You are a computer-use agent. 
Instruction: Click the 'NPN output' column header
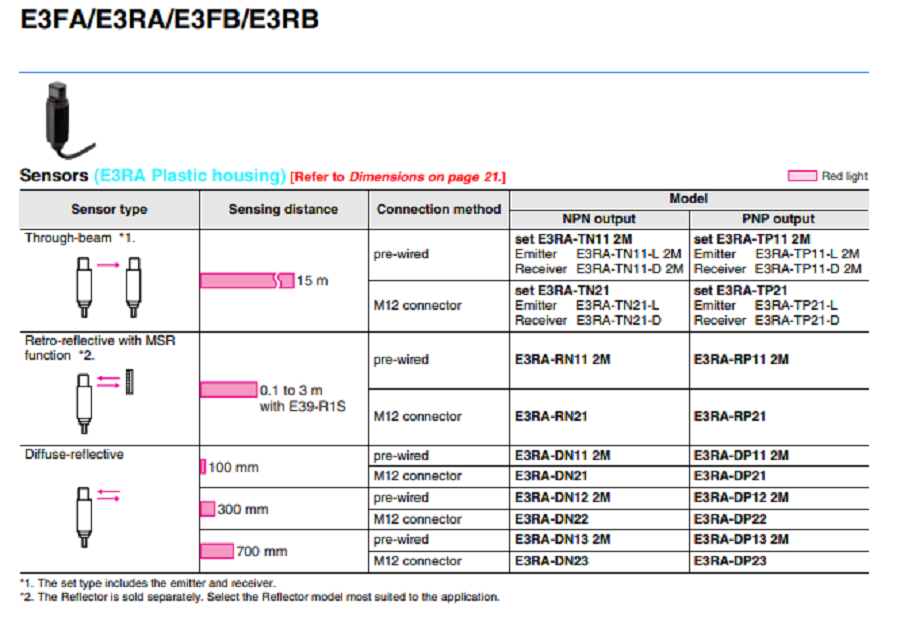click(x=599, y=219)
